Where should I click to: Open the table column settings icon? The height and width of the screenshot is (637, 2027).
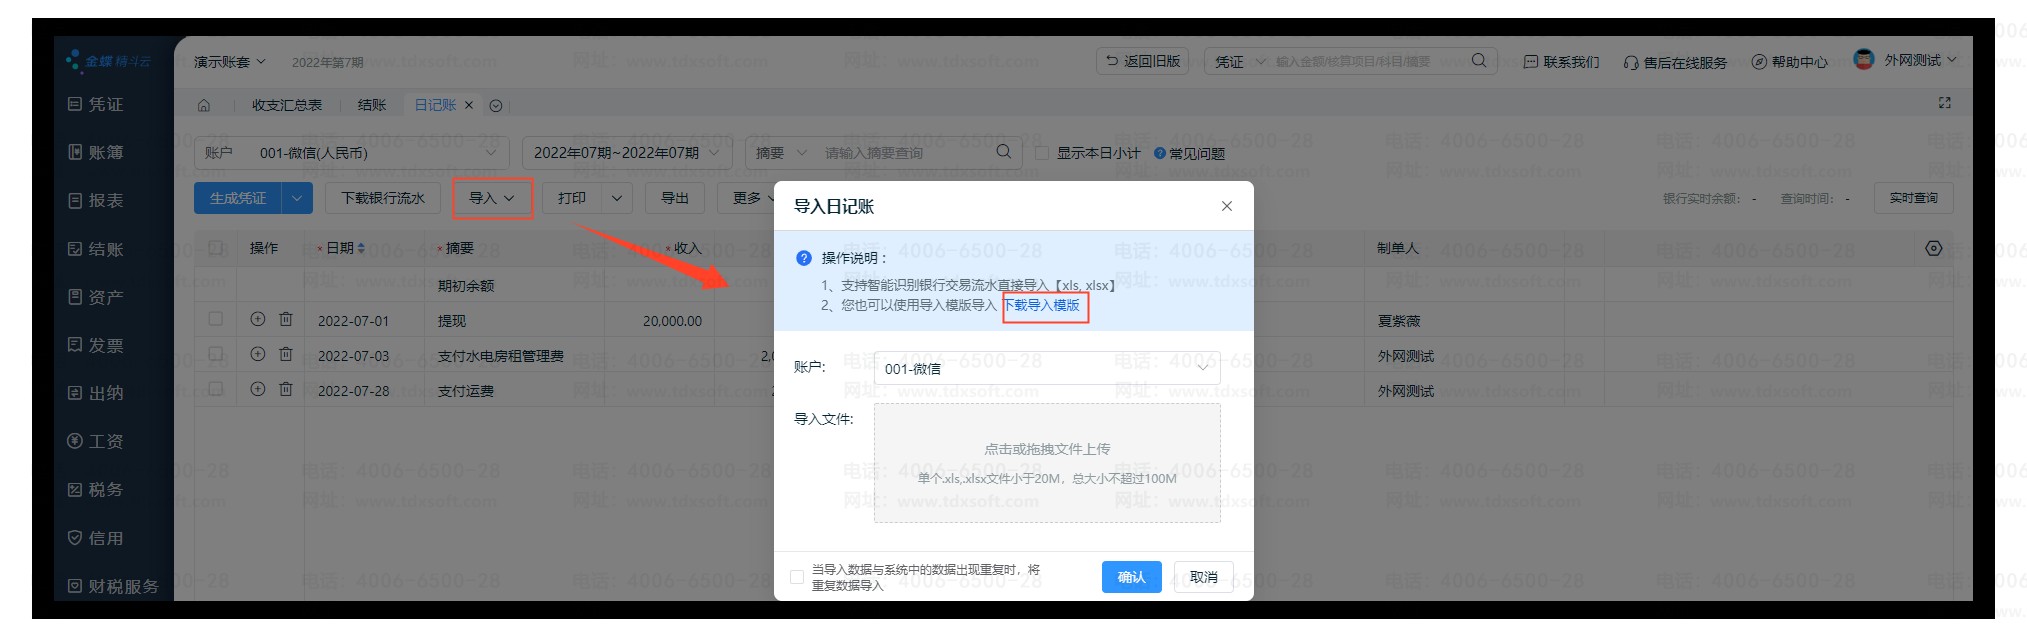point(1934,248)
